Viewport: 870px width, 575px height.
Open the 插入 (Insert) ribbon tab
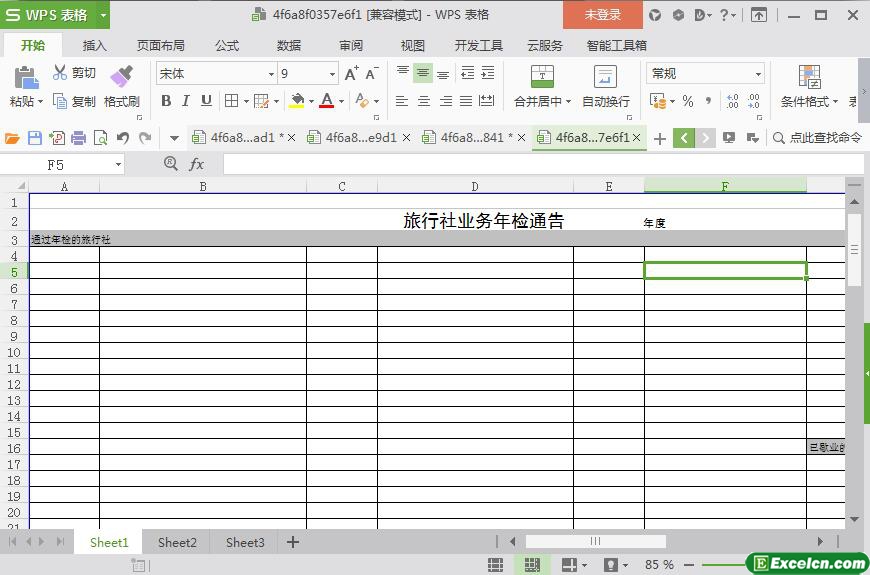click(94, 45)
